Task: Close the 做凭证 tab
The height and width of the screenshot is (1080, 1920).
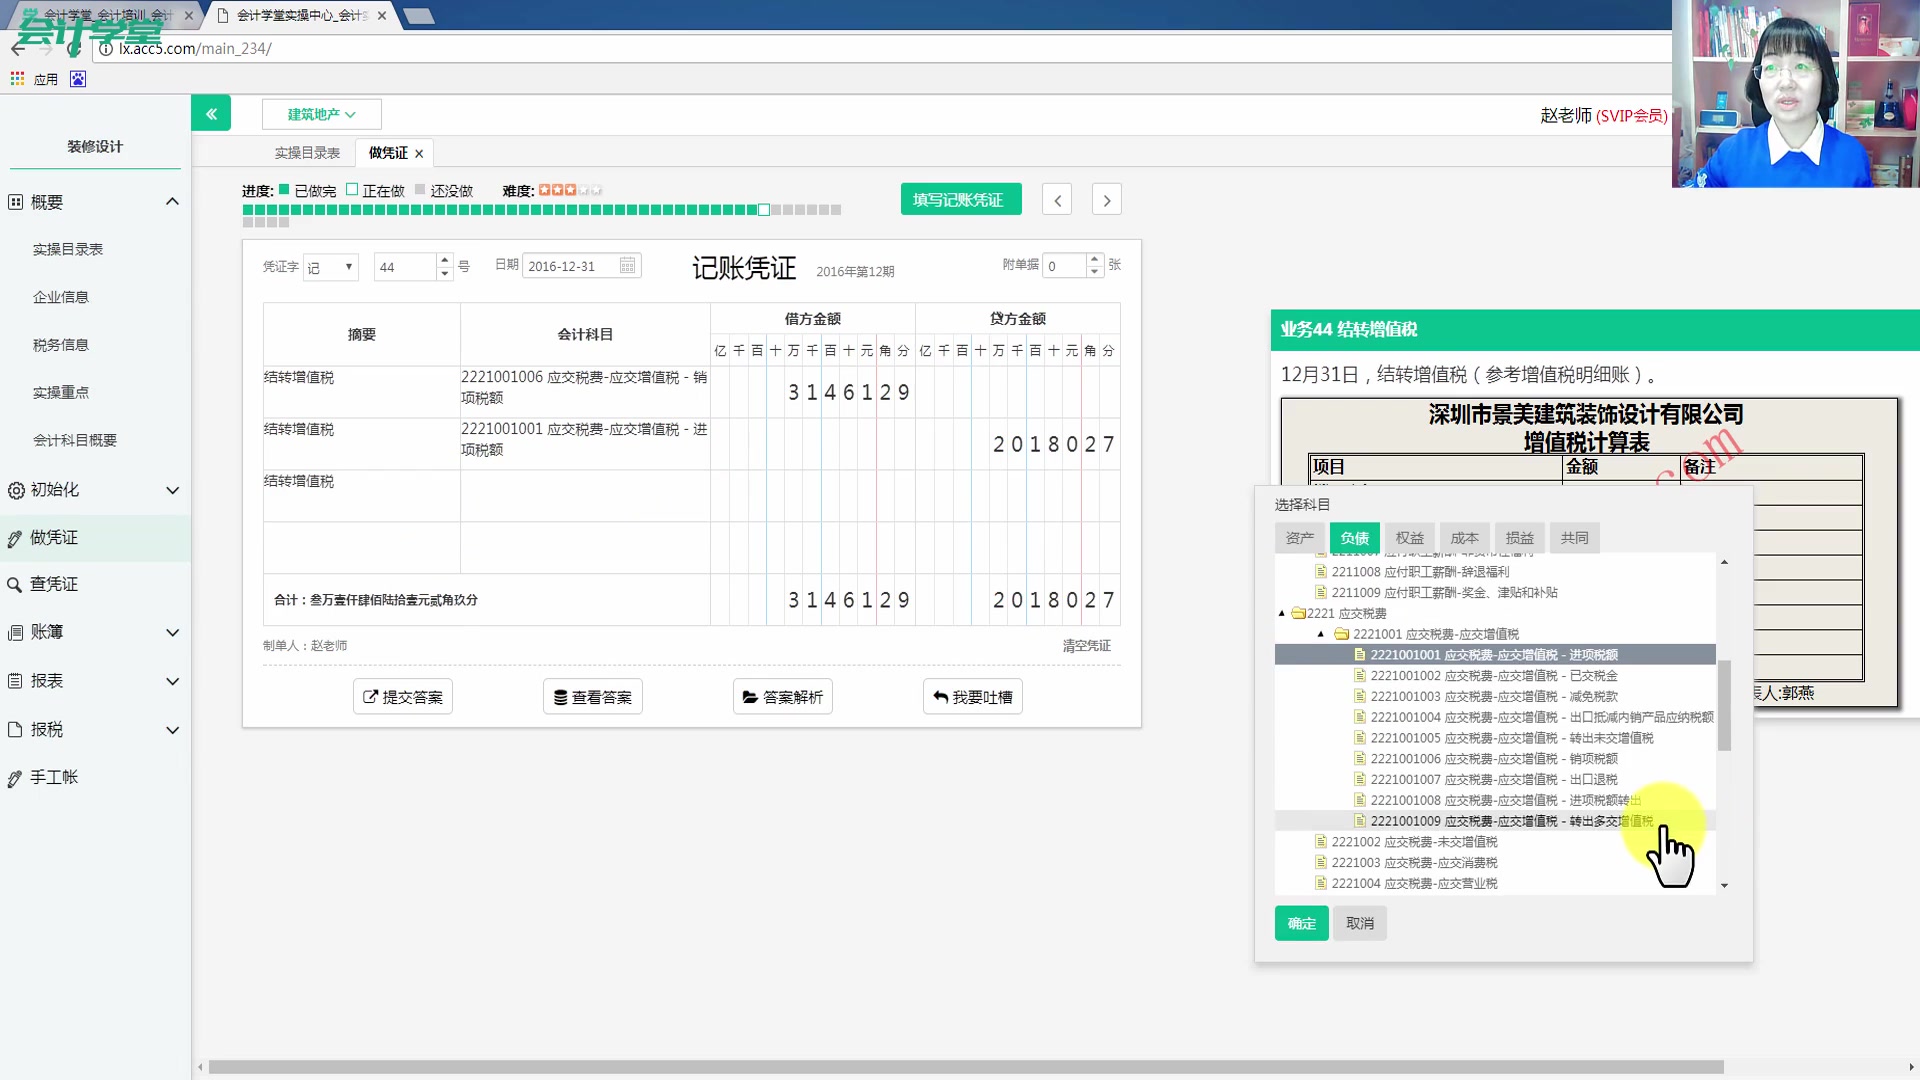Action: [419, 153]
